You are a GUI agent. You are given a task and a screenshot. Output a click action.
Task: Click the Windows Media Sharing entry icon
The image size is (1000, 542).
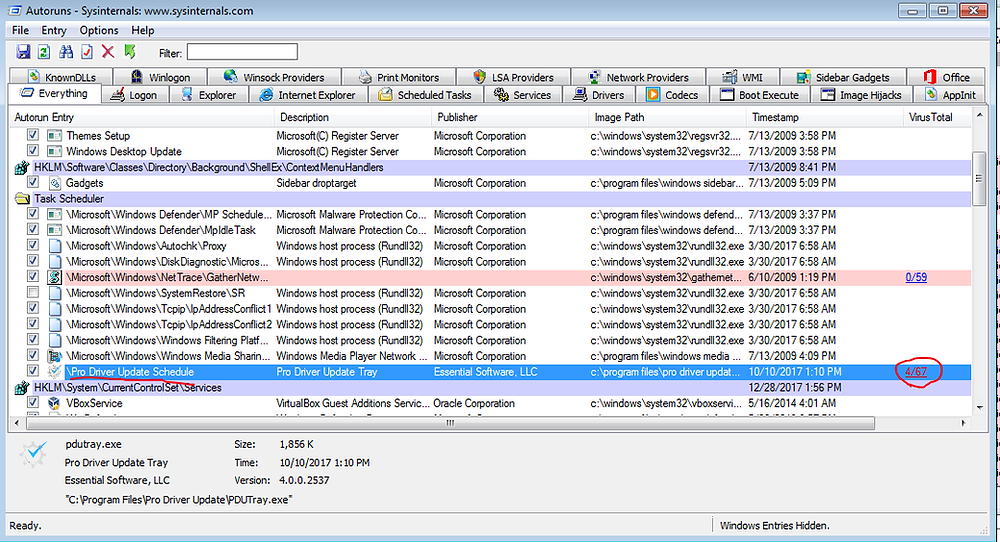54,356
